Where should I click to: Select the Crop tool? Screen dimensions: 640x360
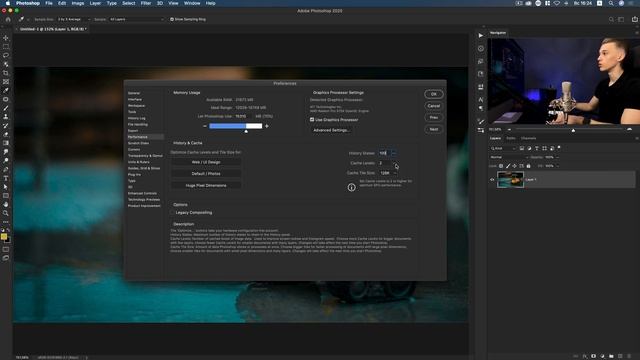[6, 73]
